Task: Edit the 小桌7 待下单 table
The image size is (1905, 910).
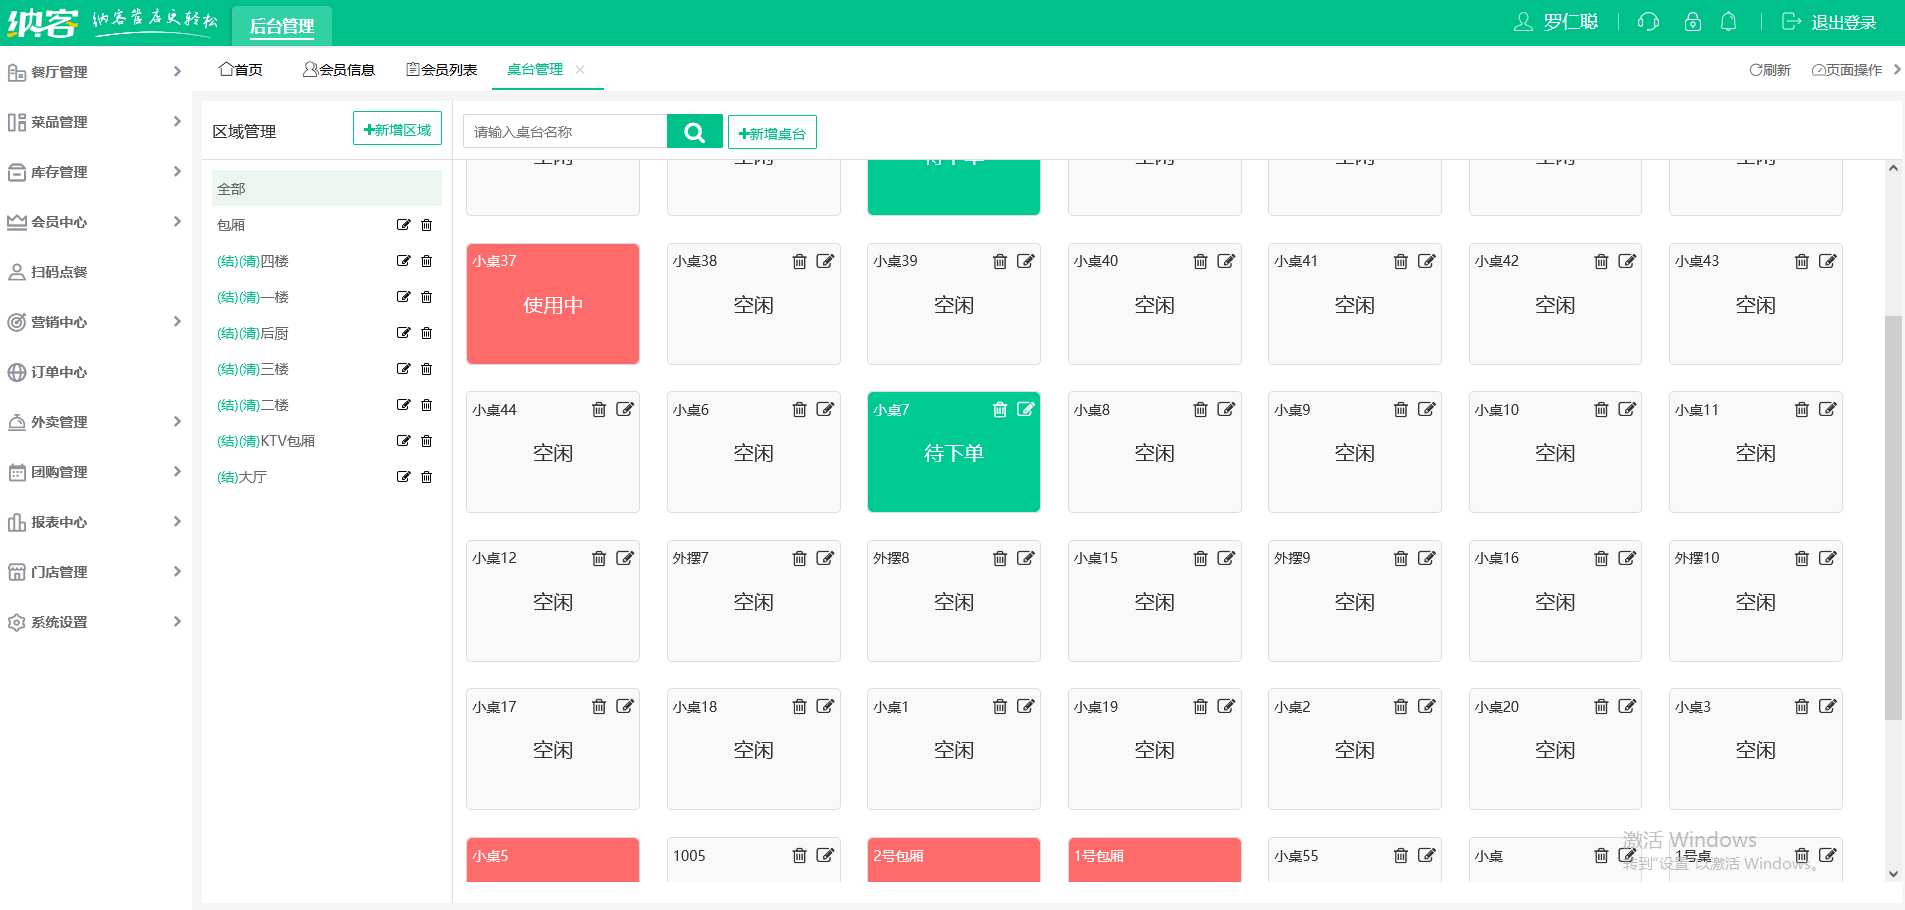Action: point(1026,409)
